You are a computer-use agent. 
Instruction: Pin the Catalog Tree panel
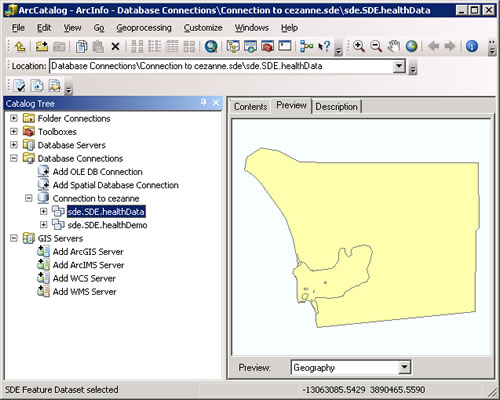click(x=203, y=102)
